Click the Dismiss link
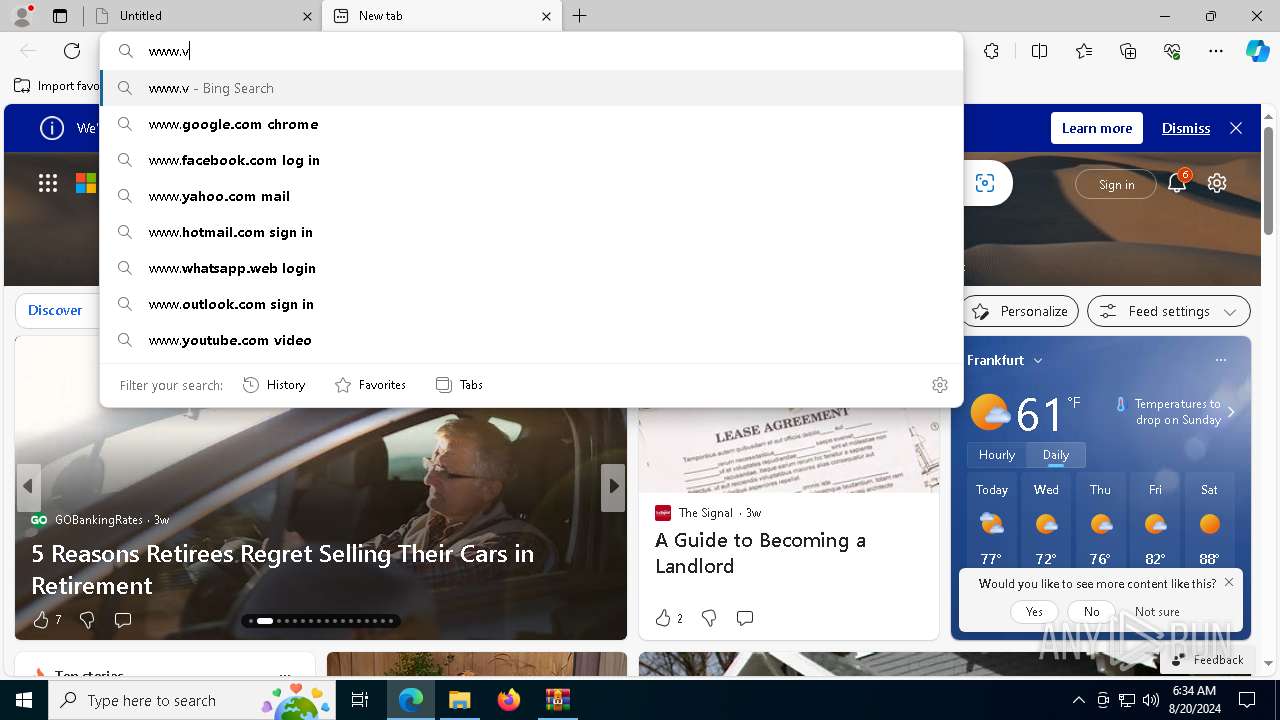Screen dimensions: 1280x720 [x=1186, y=128]
